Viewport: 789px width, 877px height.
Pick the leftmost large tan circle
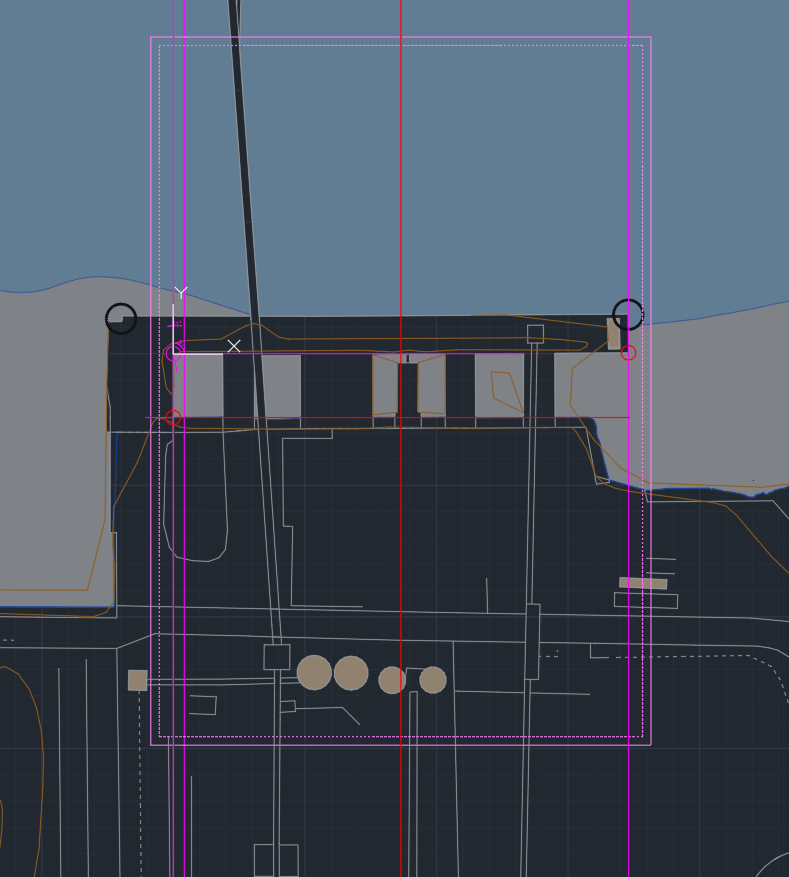coord(314,673)
